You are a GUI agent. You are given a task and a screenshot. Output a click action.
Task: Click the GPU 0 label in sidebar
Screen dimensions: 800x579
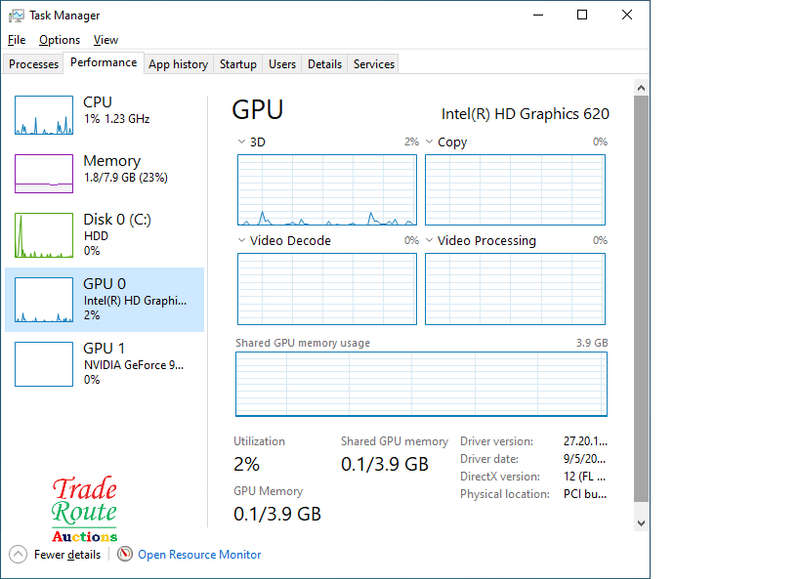pyautogui.click(x=105, y=284)
